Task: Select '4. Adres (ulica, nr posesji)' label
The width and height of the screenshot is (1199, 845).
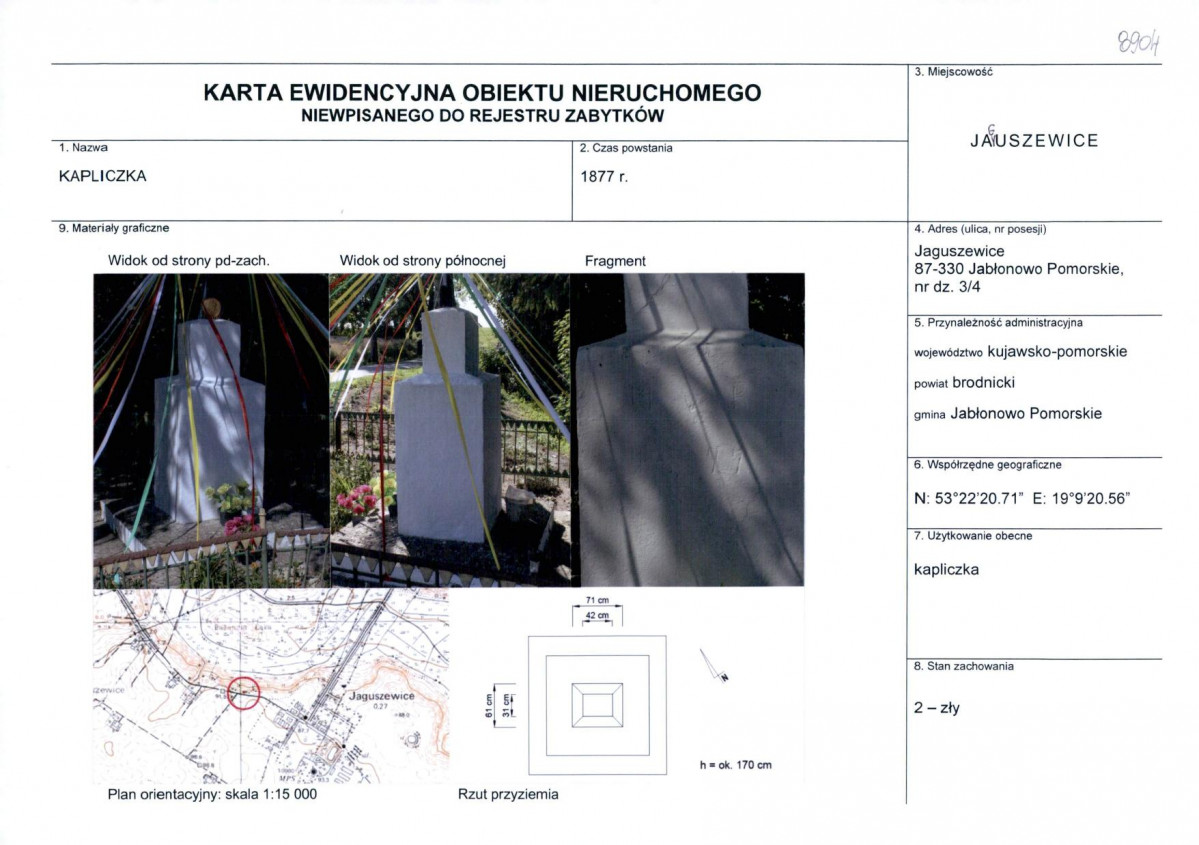Action: (x=980, y=229)
